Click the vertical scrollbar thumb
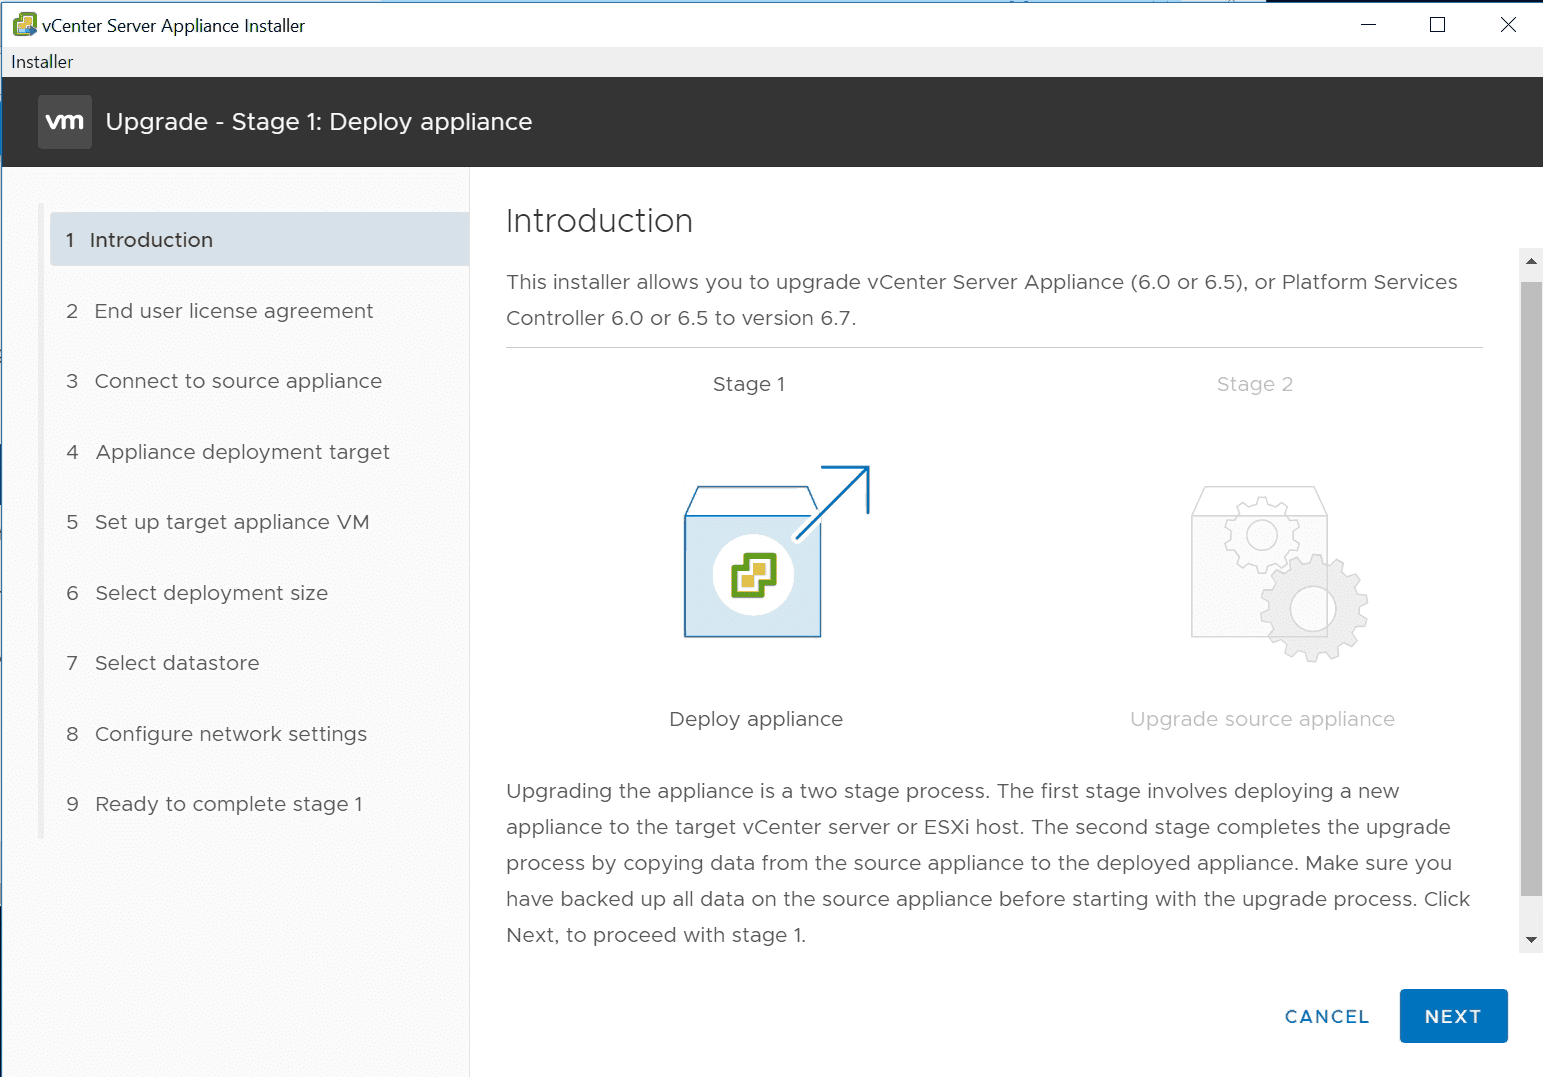The height and width of the screenshot is (1077, 1543). pos(1531,588)
